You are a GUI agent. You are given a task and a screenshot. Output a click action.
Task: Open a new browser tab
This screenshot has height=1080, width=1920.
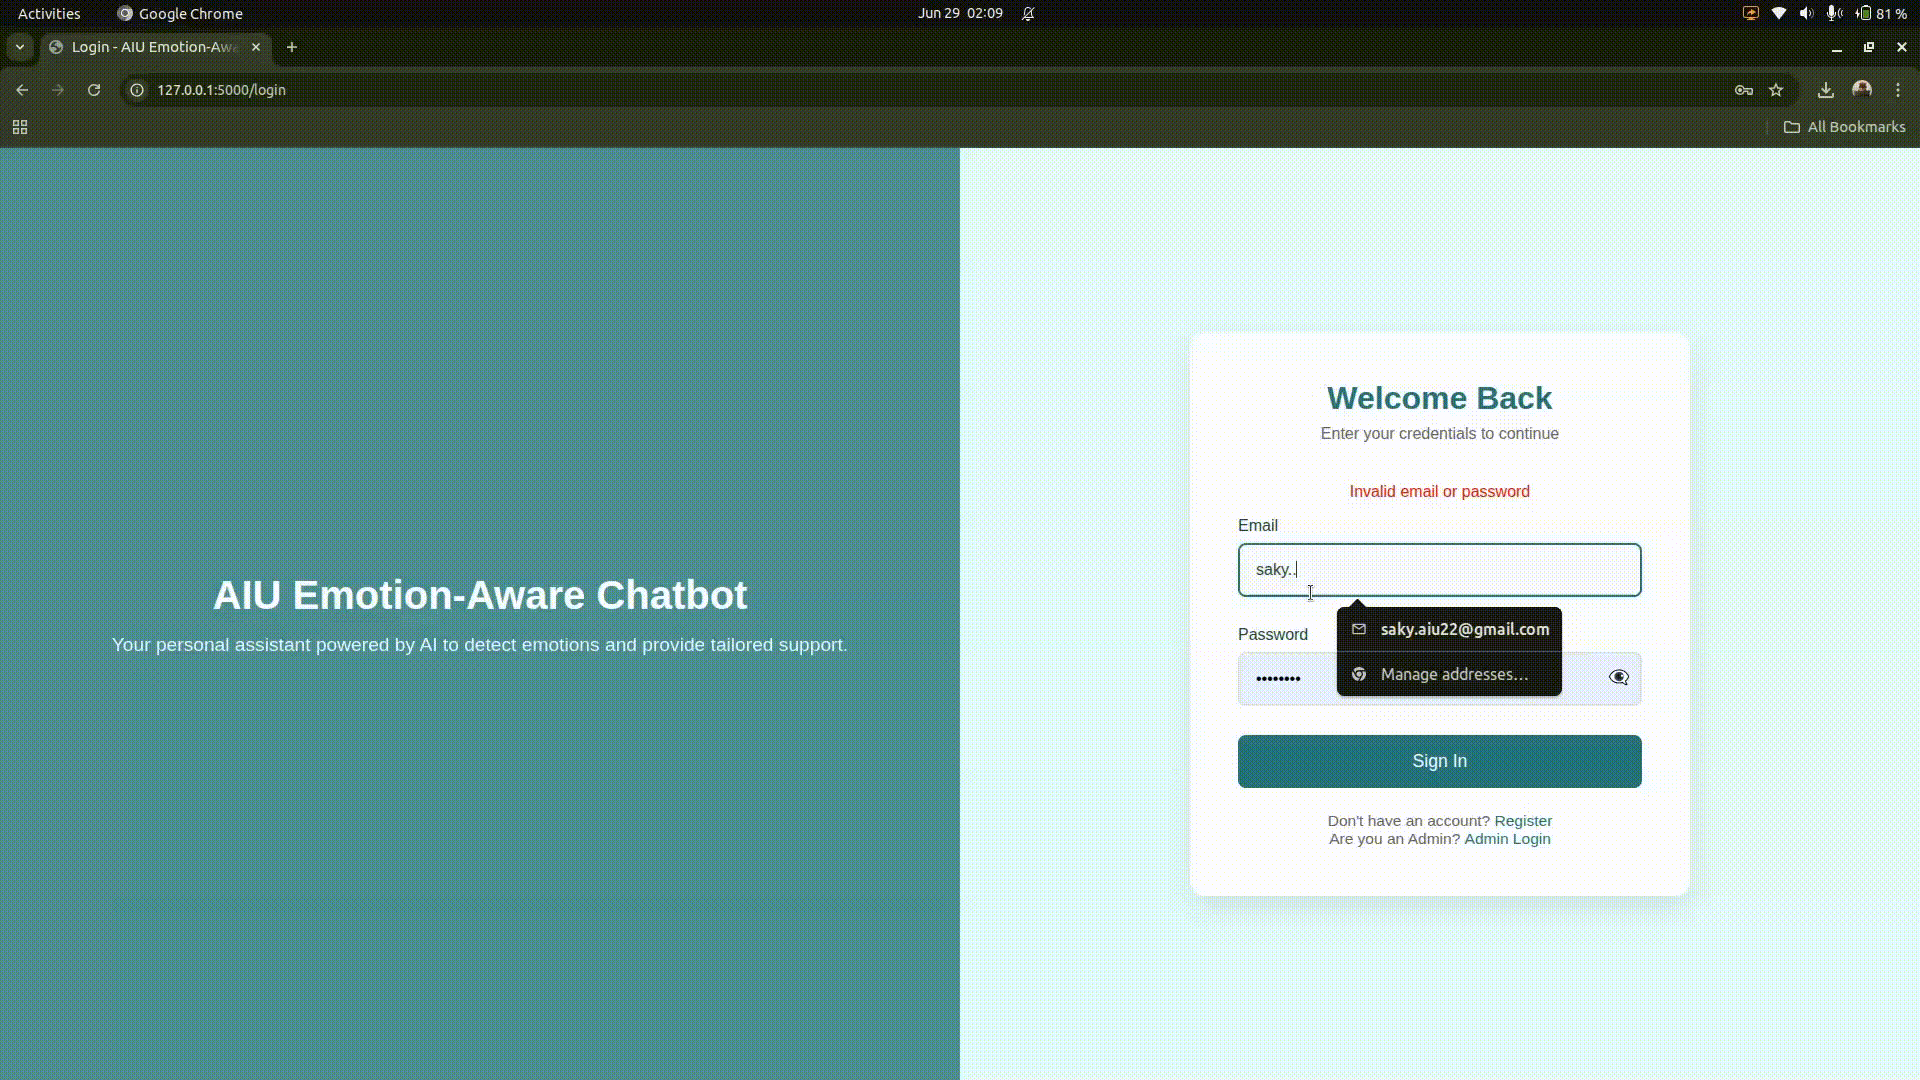[292, 47]
